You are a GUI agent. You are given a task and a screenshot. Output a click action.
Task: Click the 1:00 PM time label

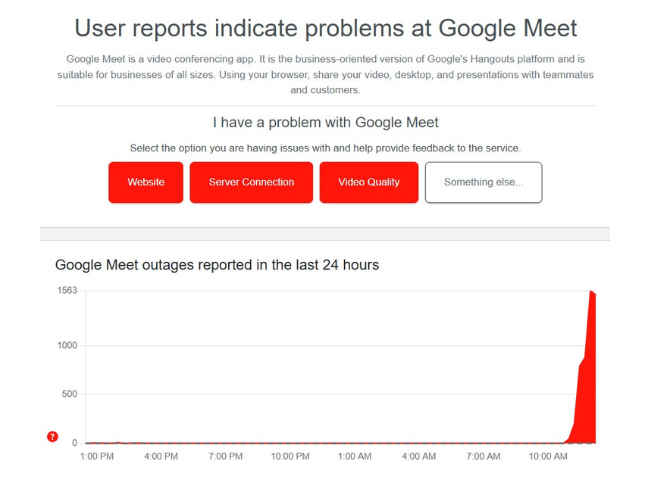[96, 457]
